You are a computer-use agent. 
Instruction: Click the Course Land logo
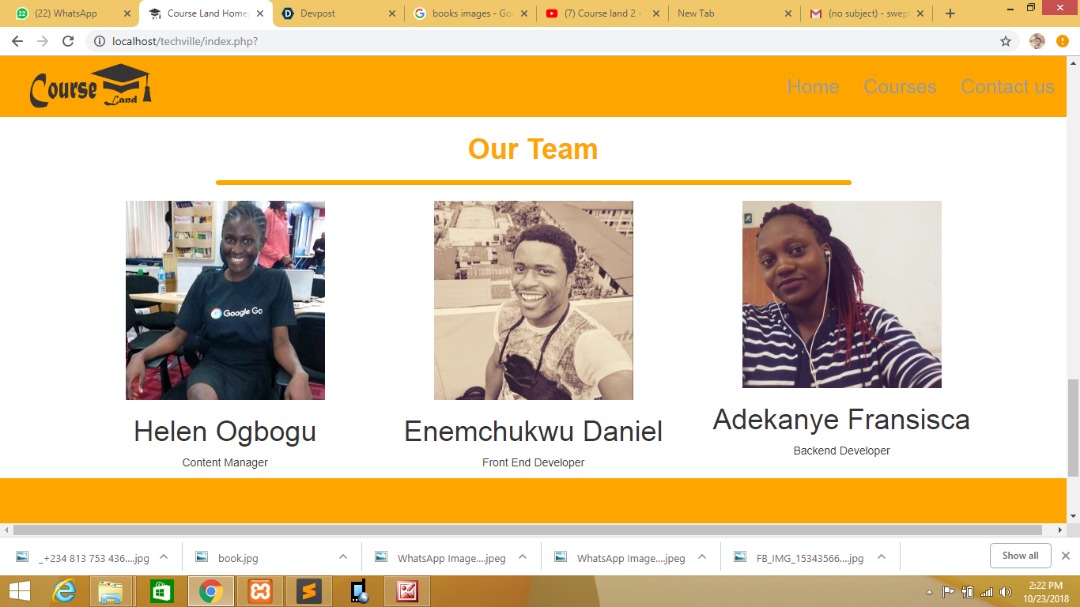pyautogui.click(x=90, y=86)
